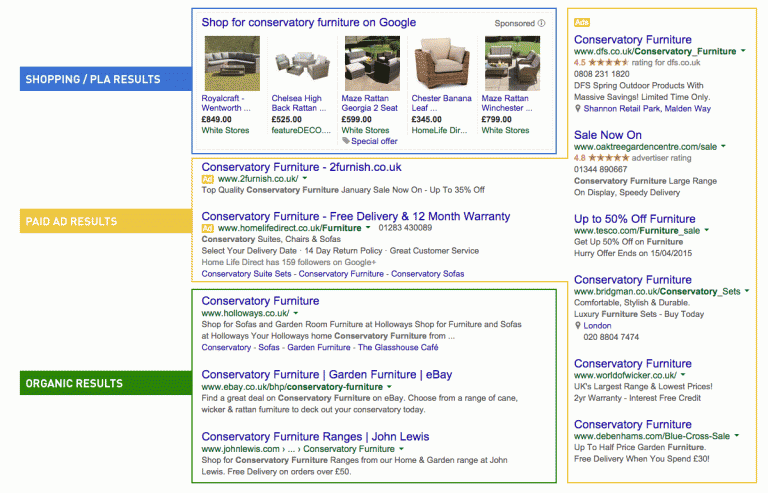Open Chester Banana Leaf chair image
Viewport: 768px width, 493px height.
point(442,63)
